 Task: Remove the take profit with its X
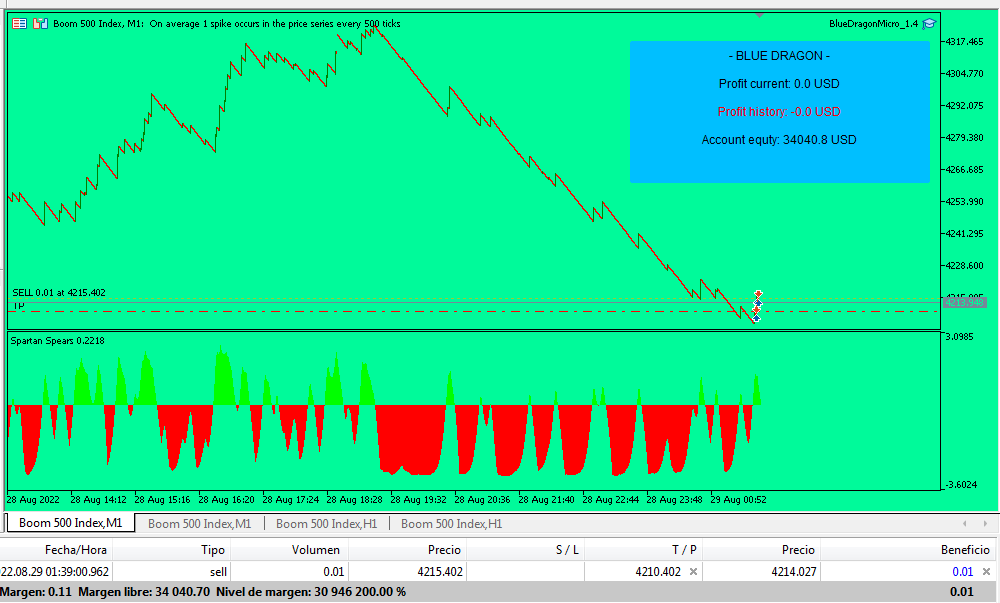693,572
